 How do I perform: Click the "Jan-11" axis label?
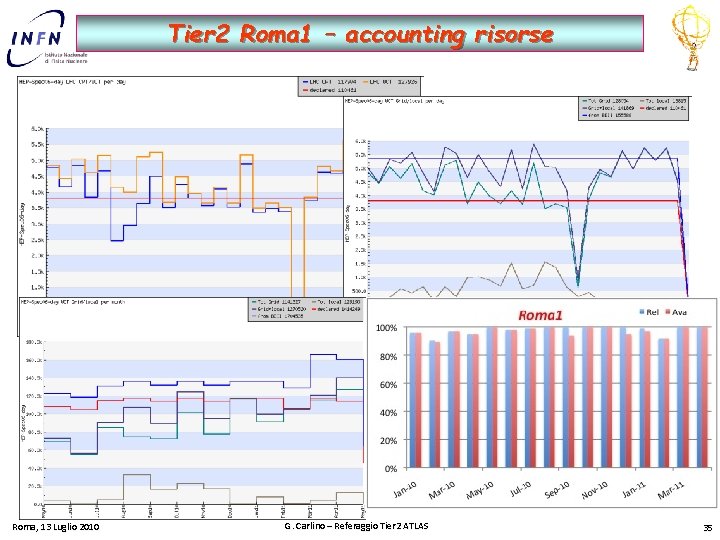point(635,489)
